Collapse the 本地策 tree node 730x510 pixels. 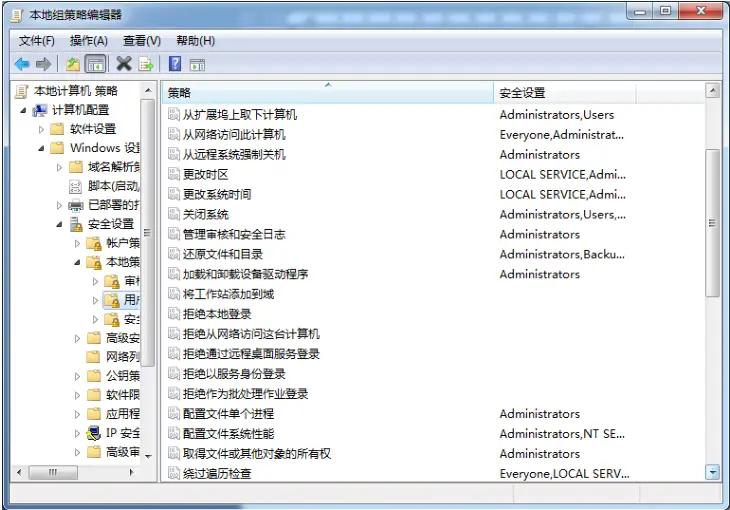pyautogui.click(x=77, y=263)
